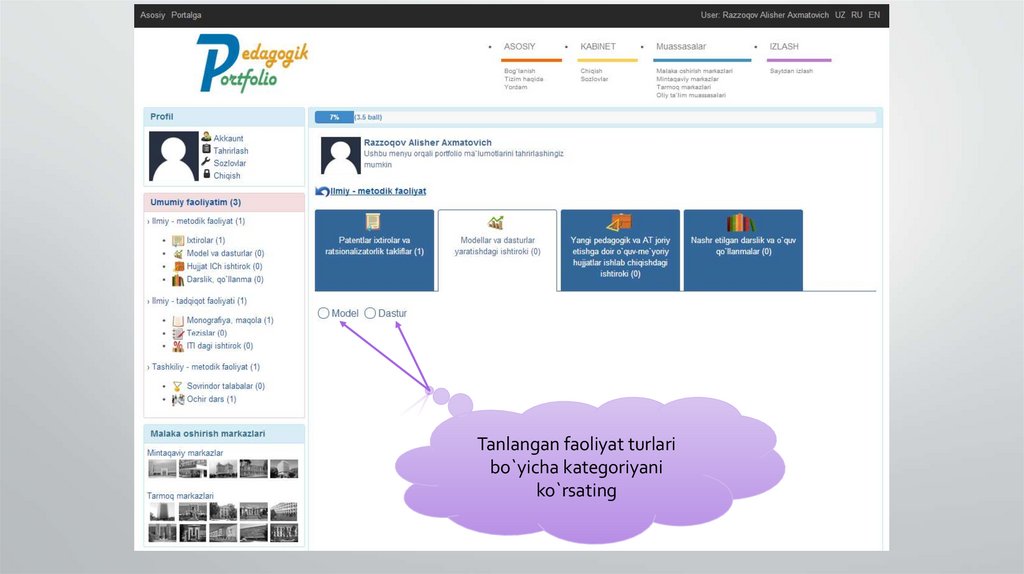The image size is (1024, 574).
Task: Open Tarmoq markazlari link under Muassasalar
Action: [x=684, y=87]
